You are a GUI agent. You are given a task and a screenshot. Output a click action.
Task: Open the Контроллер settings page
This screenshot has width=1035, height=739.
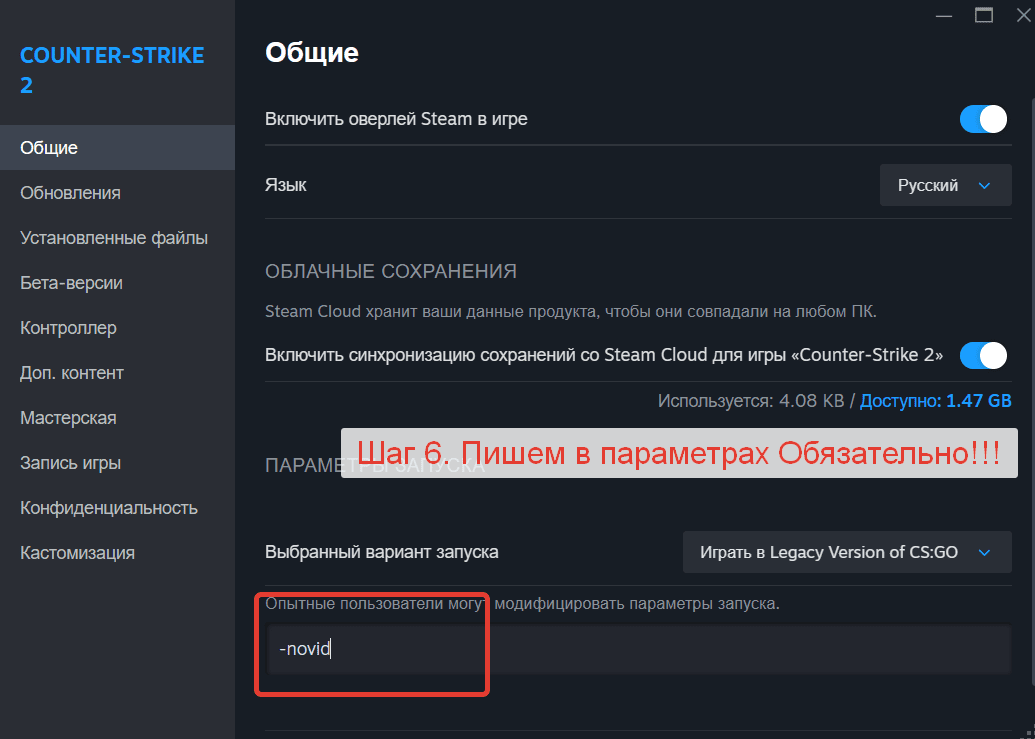pyautogui.click(x=68, y=328)
